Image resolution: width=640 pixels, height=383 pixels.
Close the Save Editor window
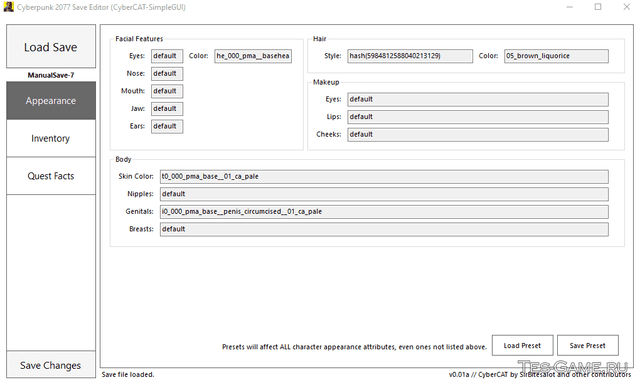click(627, 7)
